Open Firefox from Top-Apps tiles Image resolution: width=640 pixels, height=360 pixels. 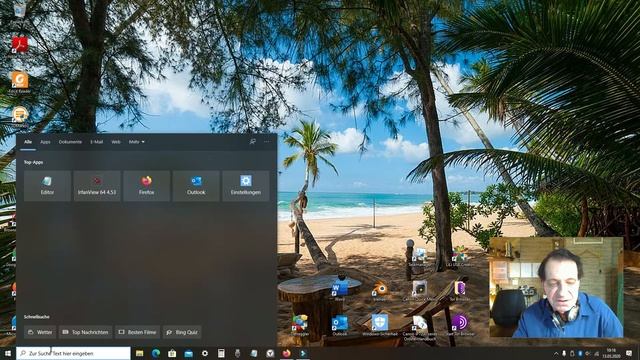[147, 186]
